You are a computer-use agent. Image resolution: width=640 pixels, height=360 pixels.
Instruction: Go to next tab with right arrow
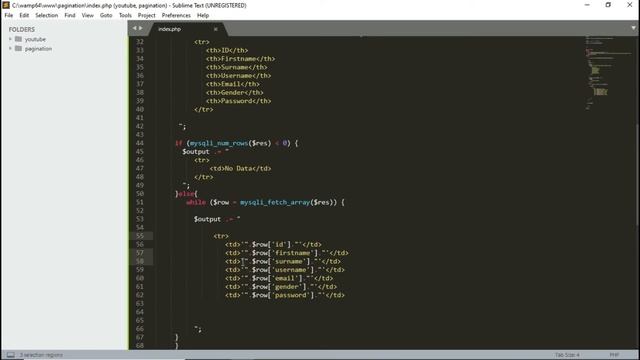(x=141, y=28)
